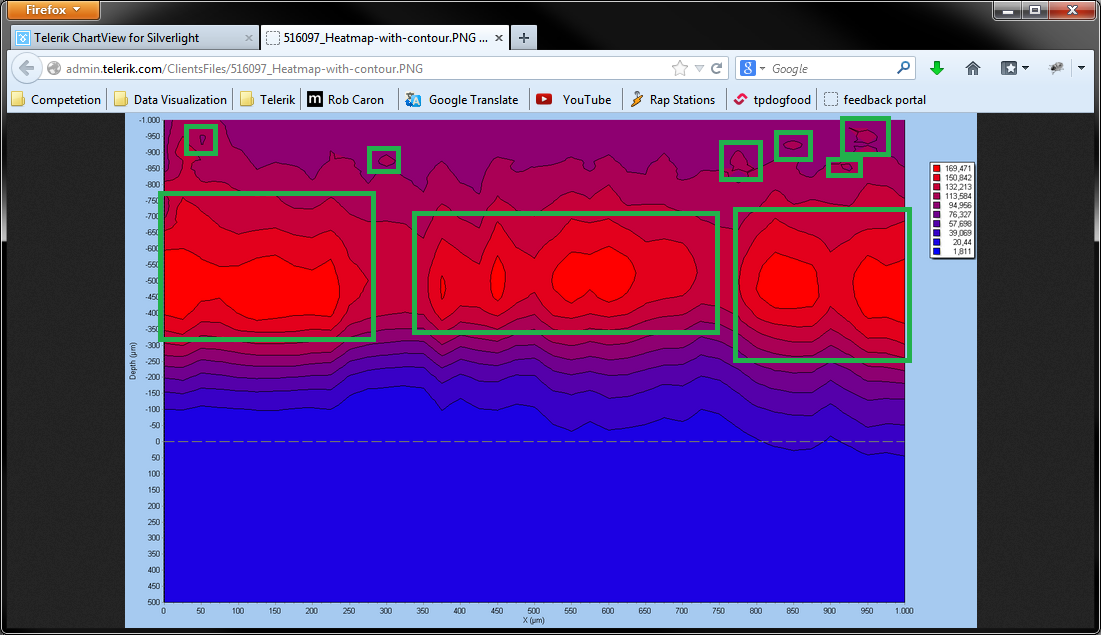1101x635 pixels.
Task: Go to the Firefox home page icon
Action: click(x=972, y=68)
